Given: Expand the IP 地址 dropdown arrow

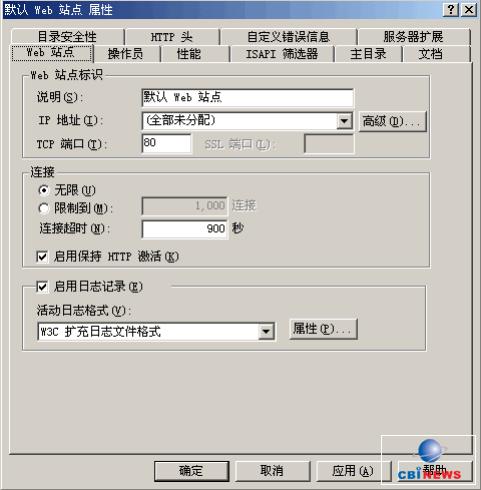Looking at the screenshot, I should (x=344, y=121).
